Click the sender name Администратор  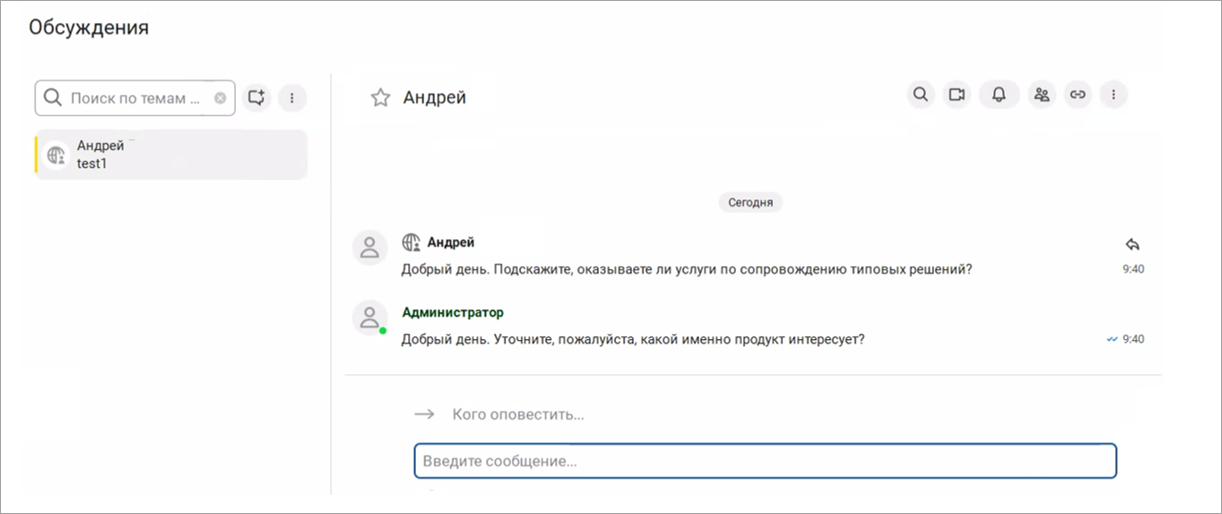(453, 312)
